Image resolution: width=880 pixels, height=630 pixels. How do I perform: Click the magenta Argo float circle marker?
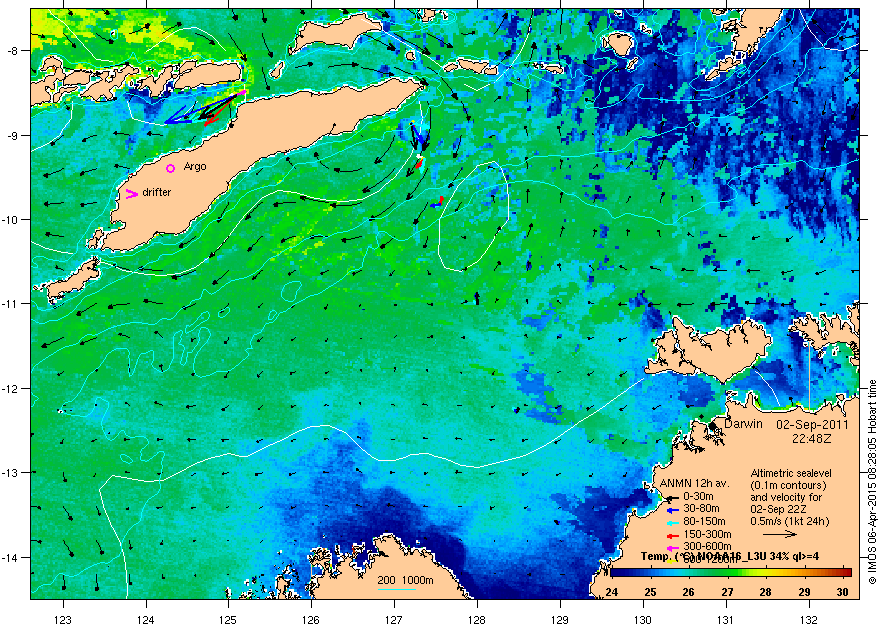pos(171,168)
